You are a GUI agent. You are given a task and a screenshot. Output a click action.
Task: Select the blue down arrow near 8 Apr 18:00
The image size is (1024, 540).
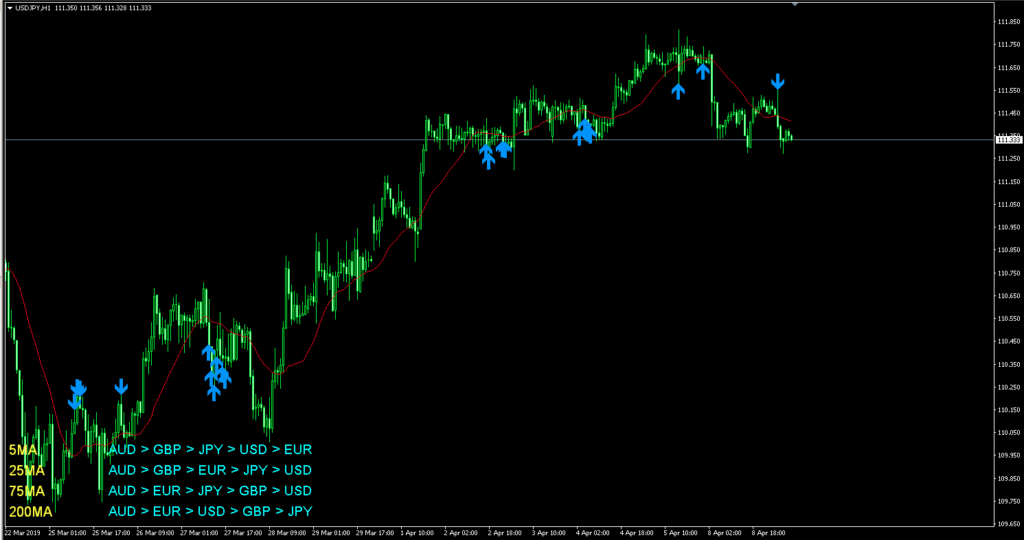click(777, 81)
